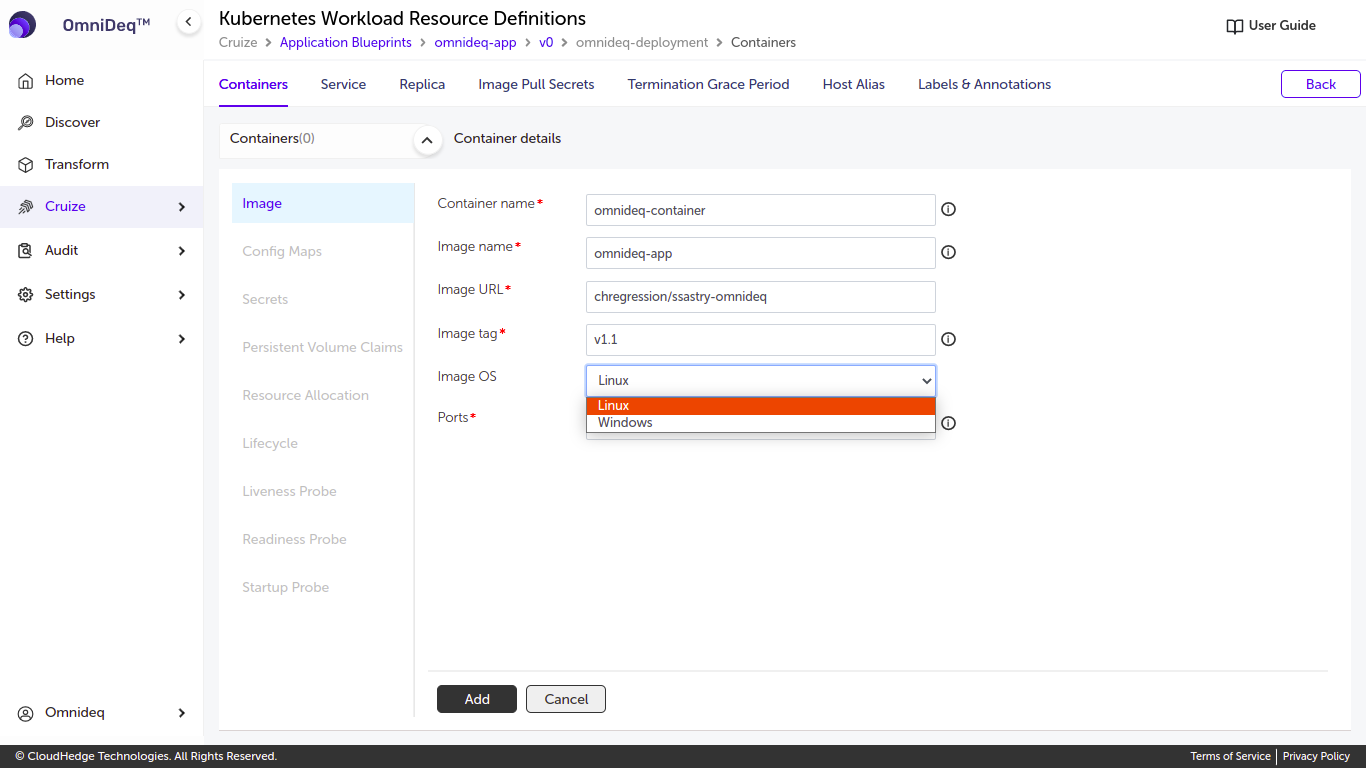Select the Lifecycle section
This screenshot has width=1366, height=768.
click(323, 443)
